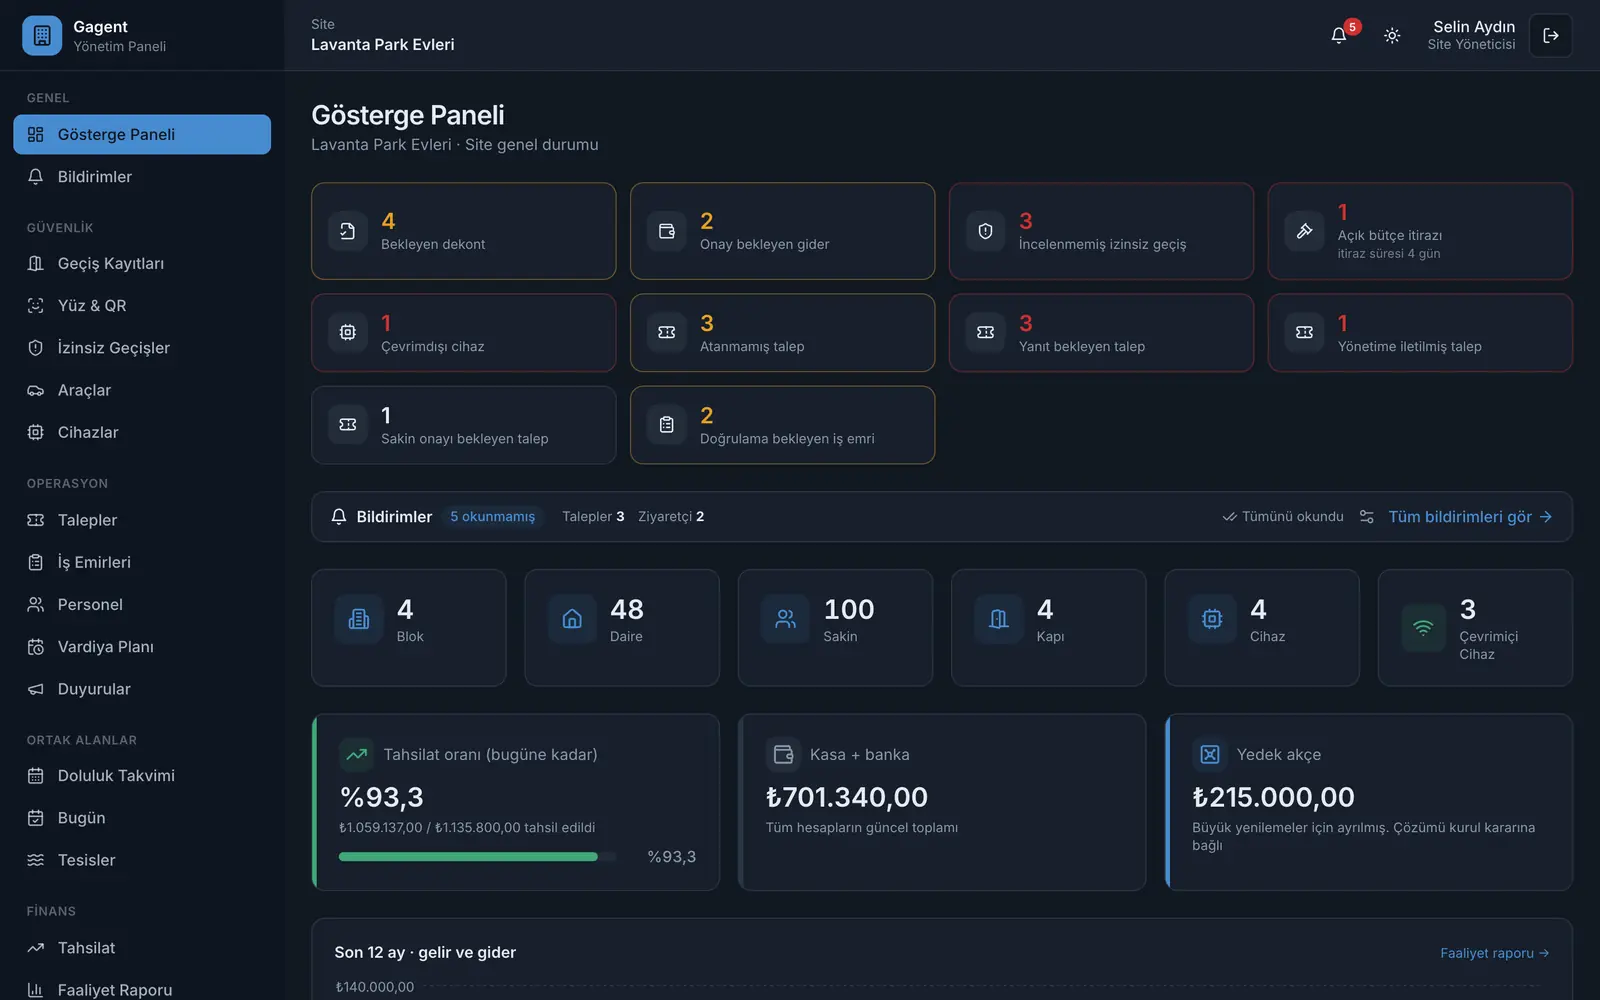Open Vardiya Planı sidebar item

pos(142,647)
